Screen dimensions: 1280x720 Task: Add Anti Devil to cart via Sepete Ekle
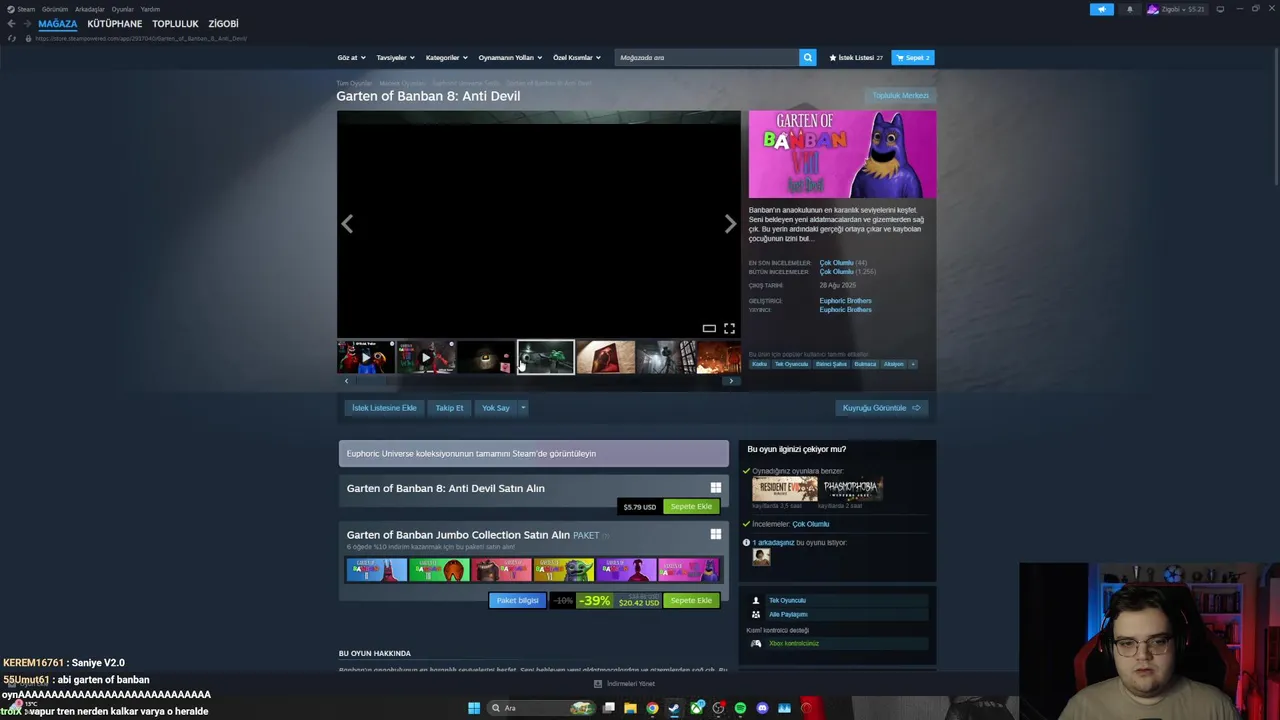coord(691,506)
